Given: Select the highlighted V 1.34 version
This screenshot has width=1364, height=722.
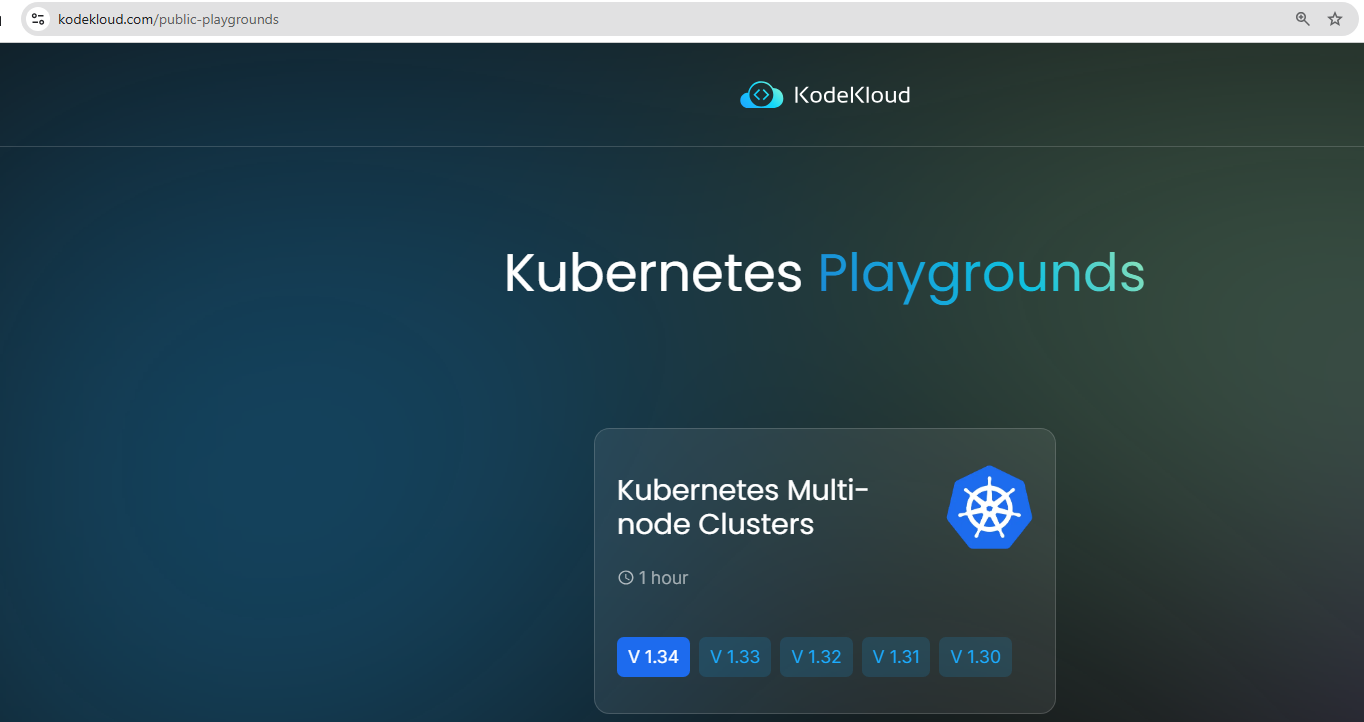Looking at the screenshot, I should [653, 657].
